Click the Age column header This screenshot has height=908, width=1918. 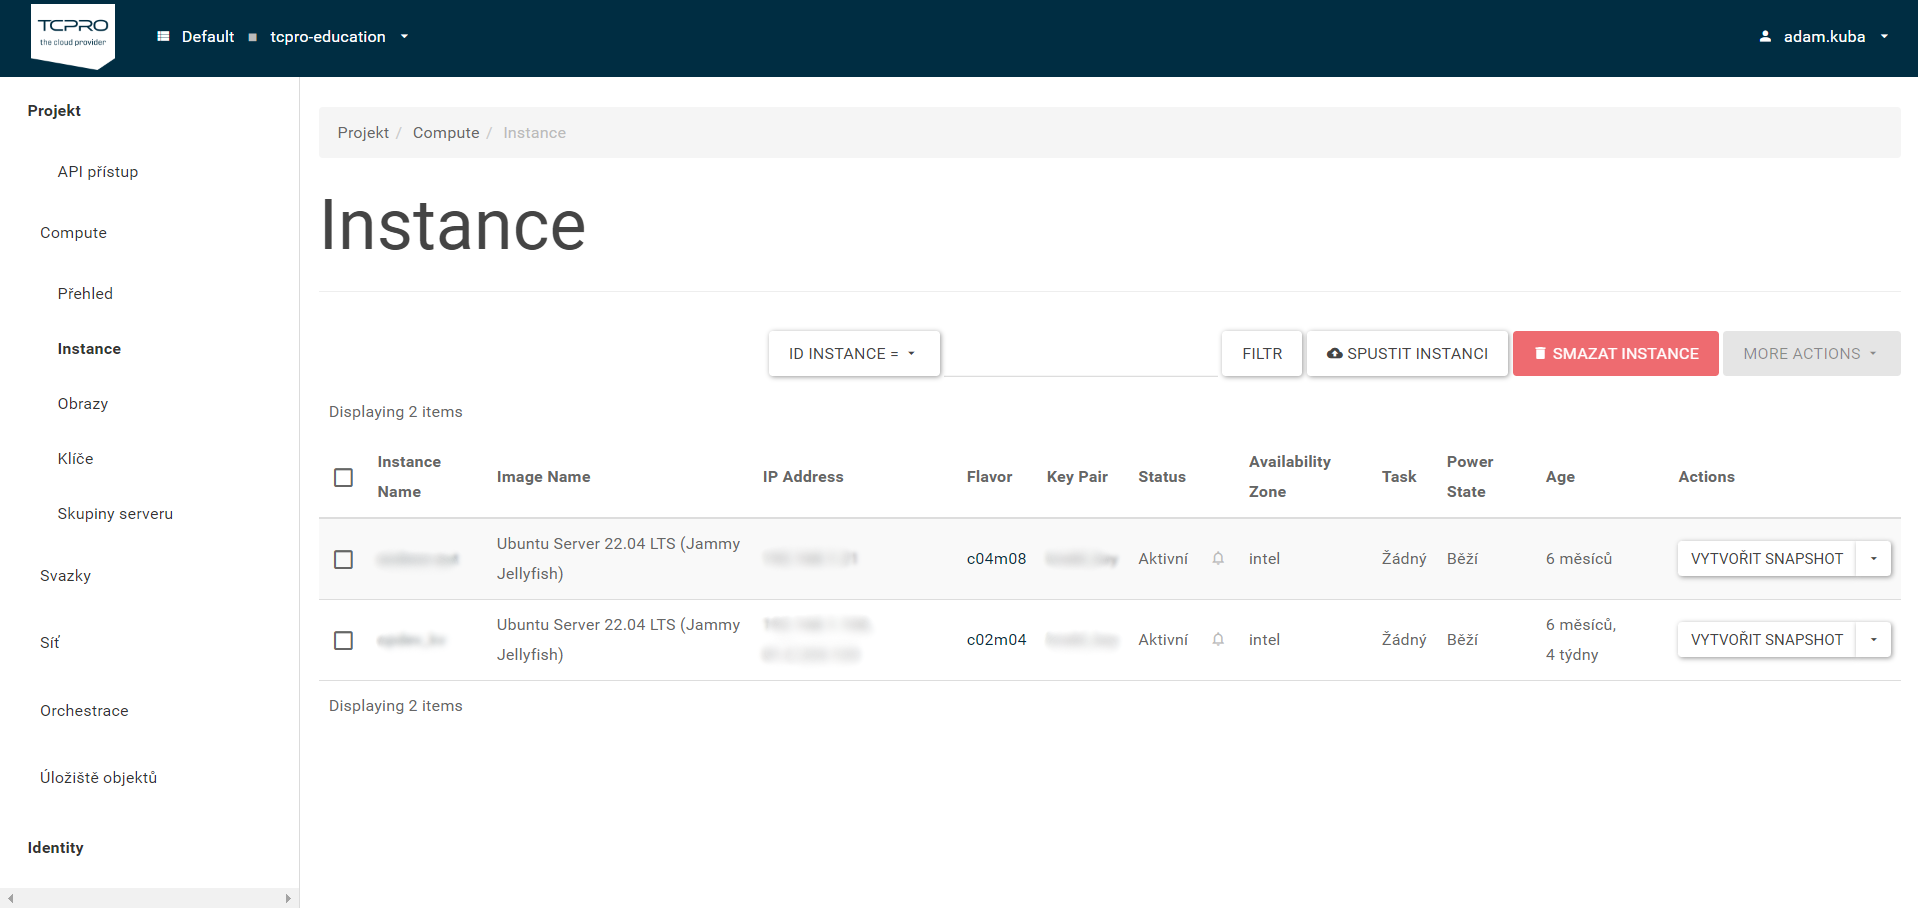point(1560,477)
